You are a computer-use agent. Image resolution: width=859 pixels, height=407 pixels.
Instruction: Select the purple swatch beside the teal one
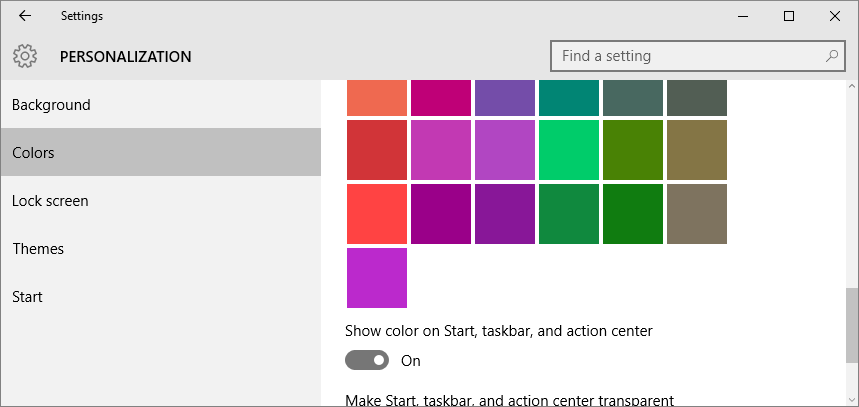point(505,97)
